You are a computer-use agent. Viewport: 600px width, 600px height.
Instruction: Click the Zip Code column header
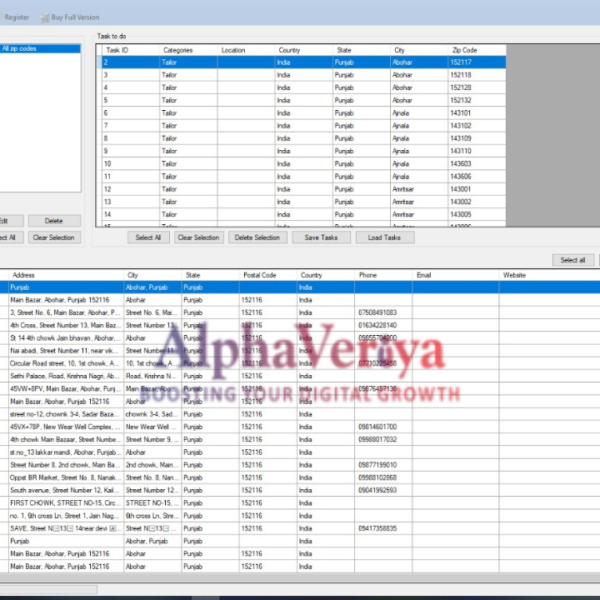477,50
